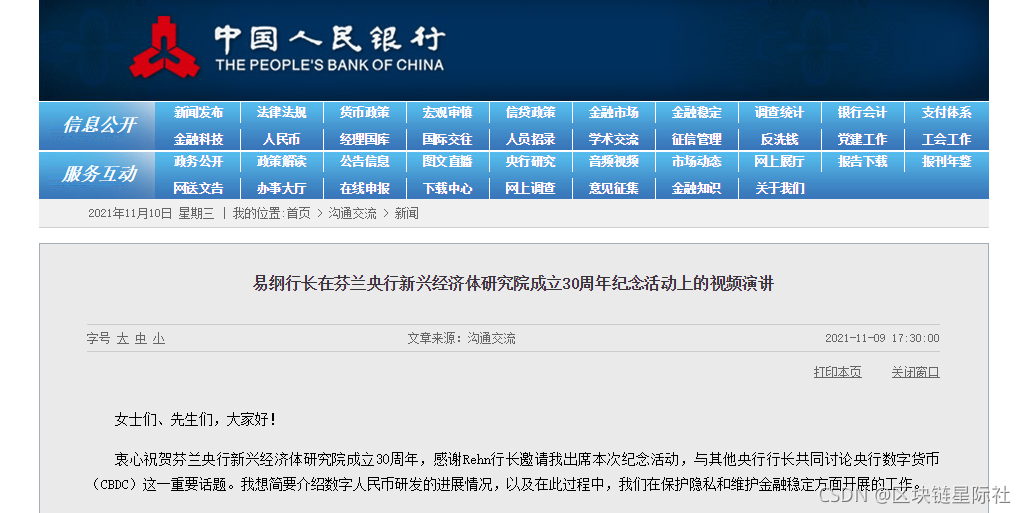Go to 人员招录 section

coord(531,139)
